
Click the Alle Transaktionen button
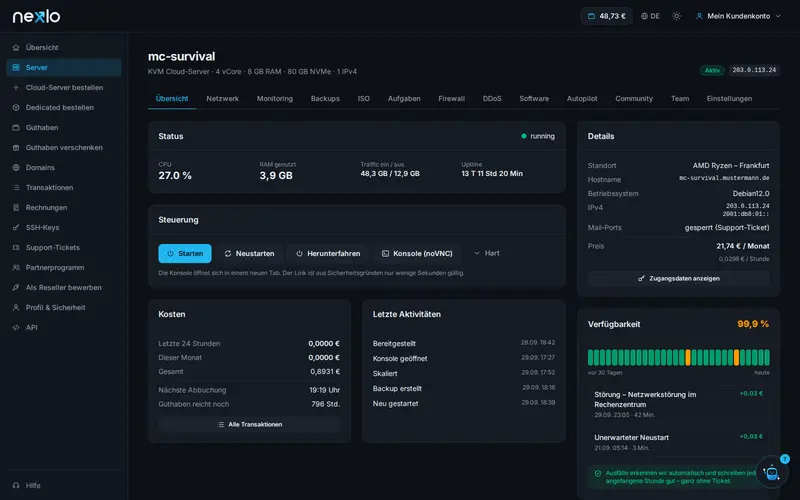point(249,424)
